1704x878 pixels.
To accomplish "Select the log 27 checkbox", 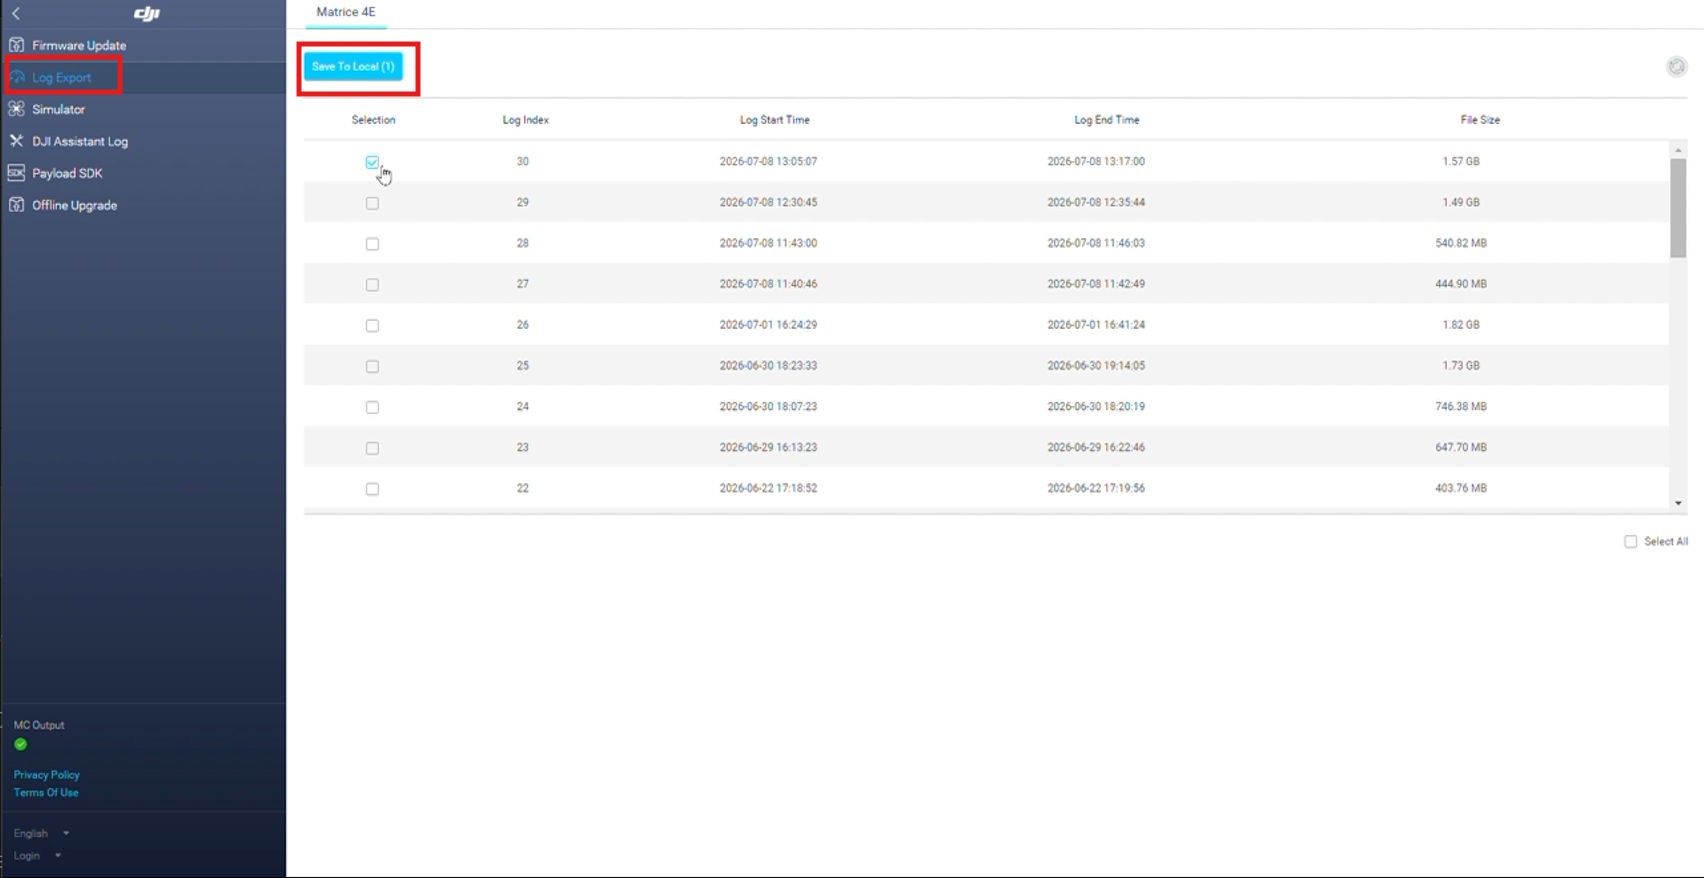I will (372, 285).
